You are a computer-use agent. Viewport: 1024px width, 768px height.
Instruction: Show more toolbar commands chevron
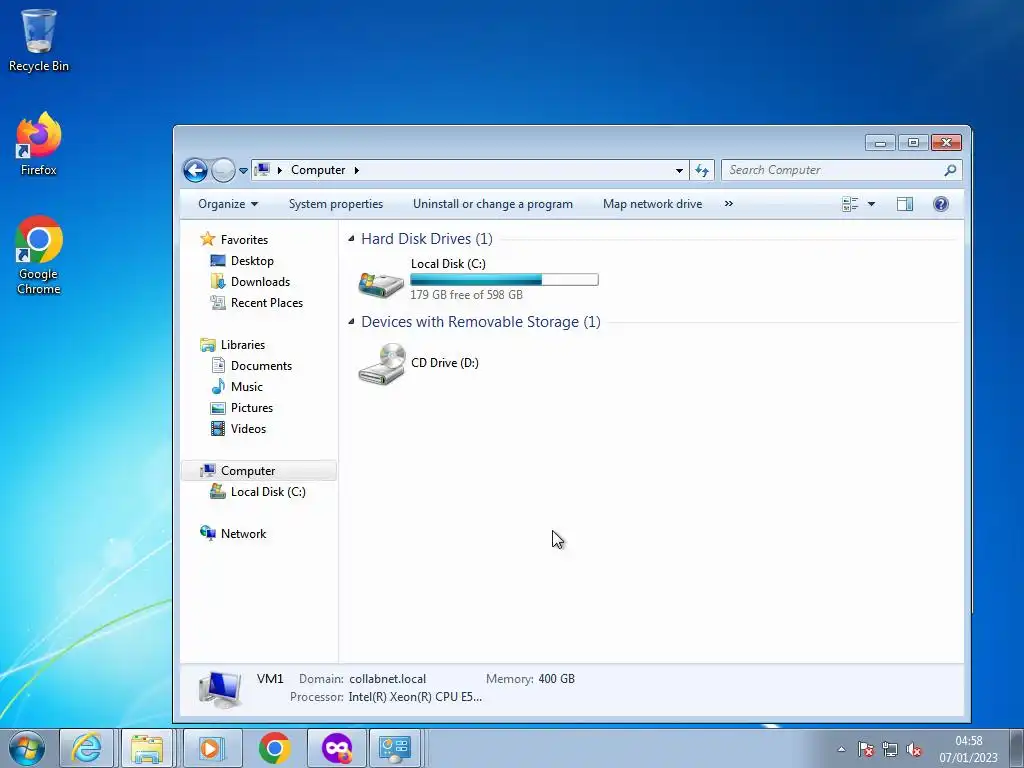point(729,204)
